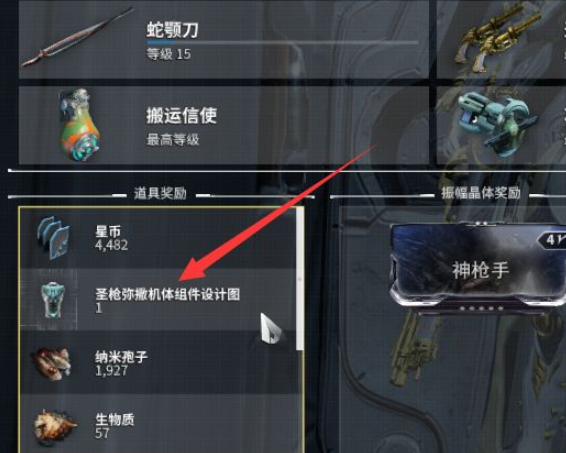This screenshot has height=453, width=566.
Task: Click the 蛇颚刀 weapon name label
Action: [173, 30]
